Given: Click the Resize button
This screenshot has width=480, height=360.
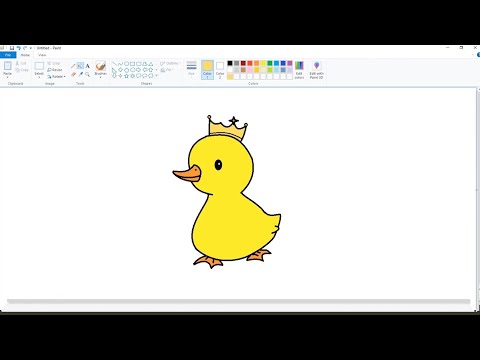Looking at the screenshot, I should pos(55,70).
